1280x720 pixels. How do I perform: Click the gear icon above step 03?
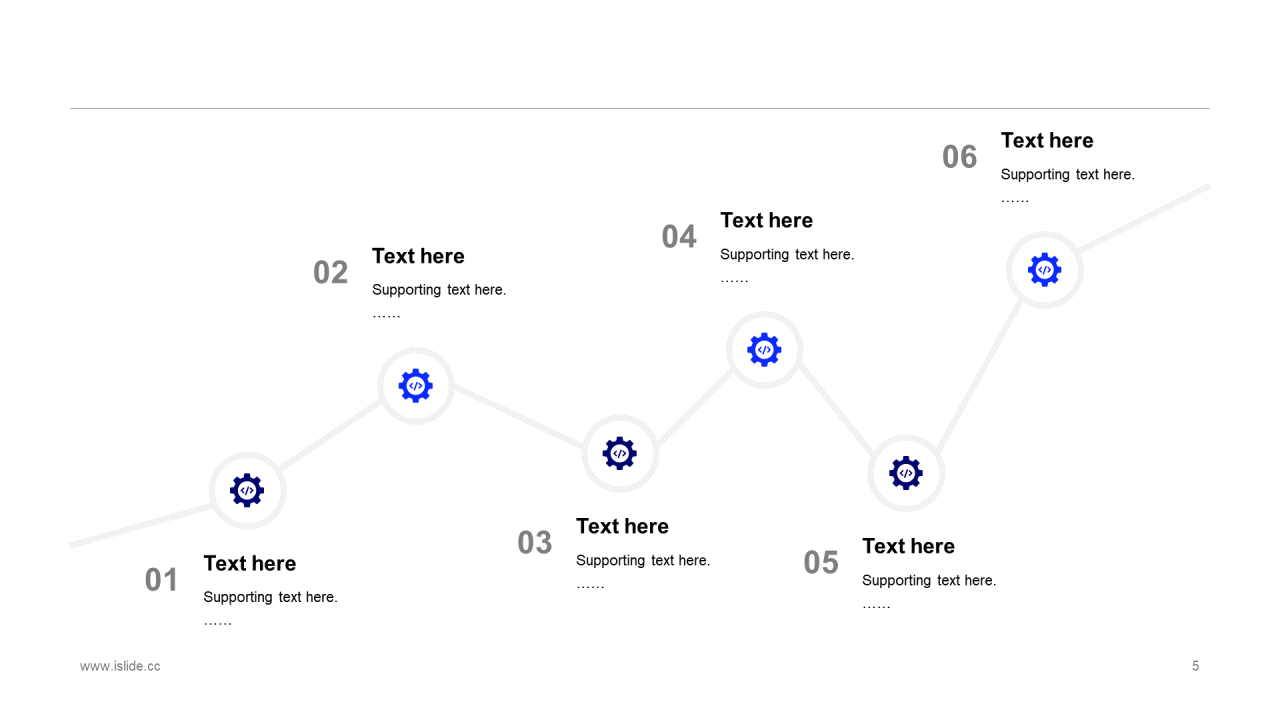[x=620, y=454]
